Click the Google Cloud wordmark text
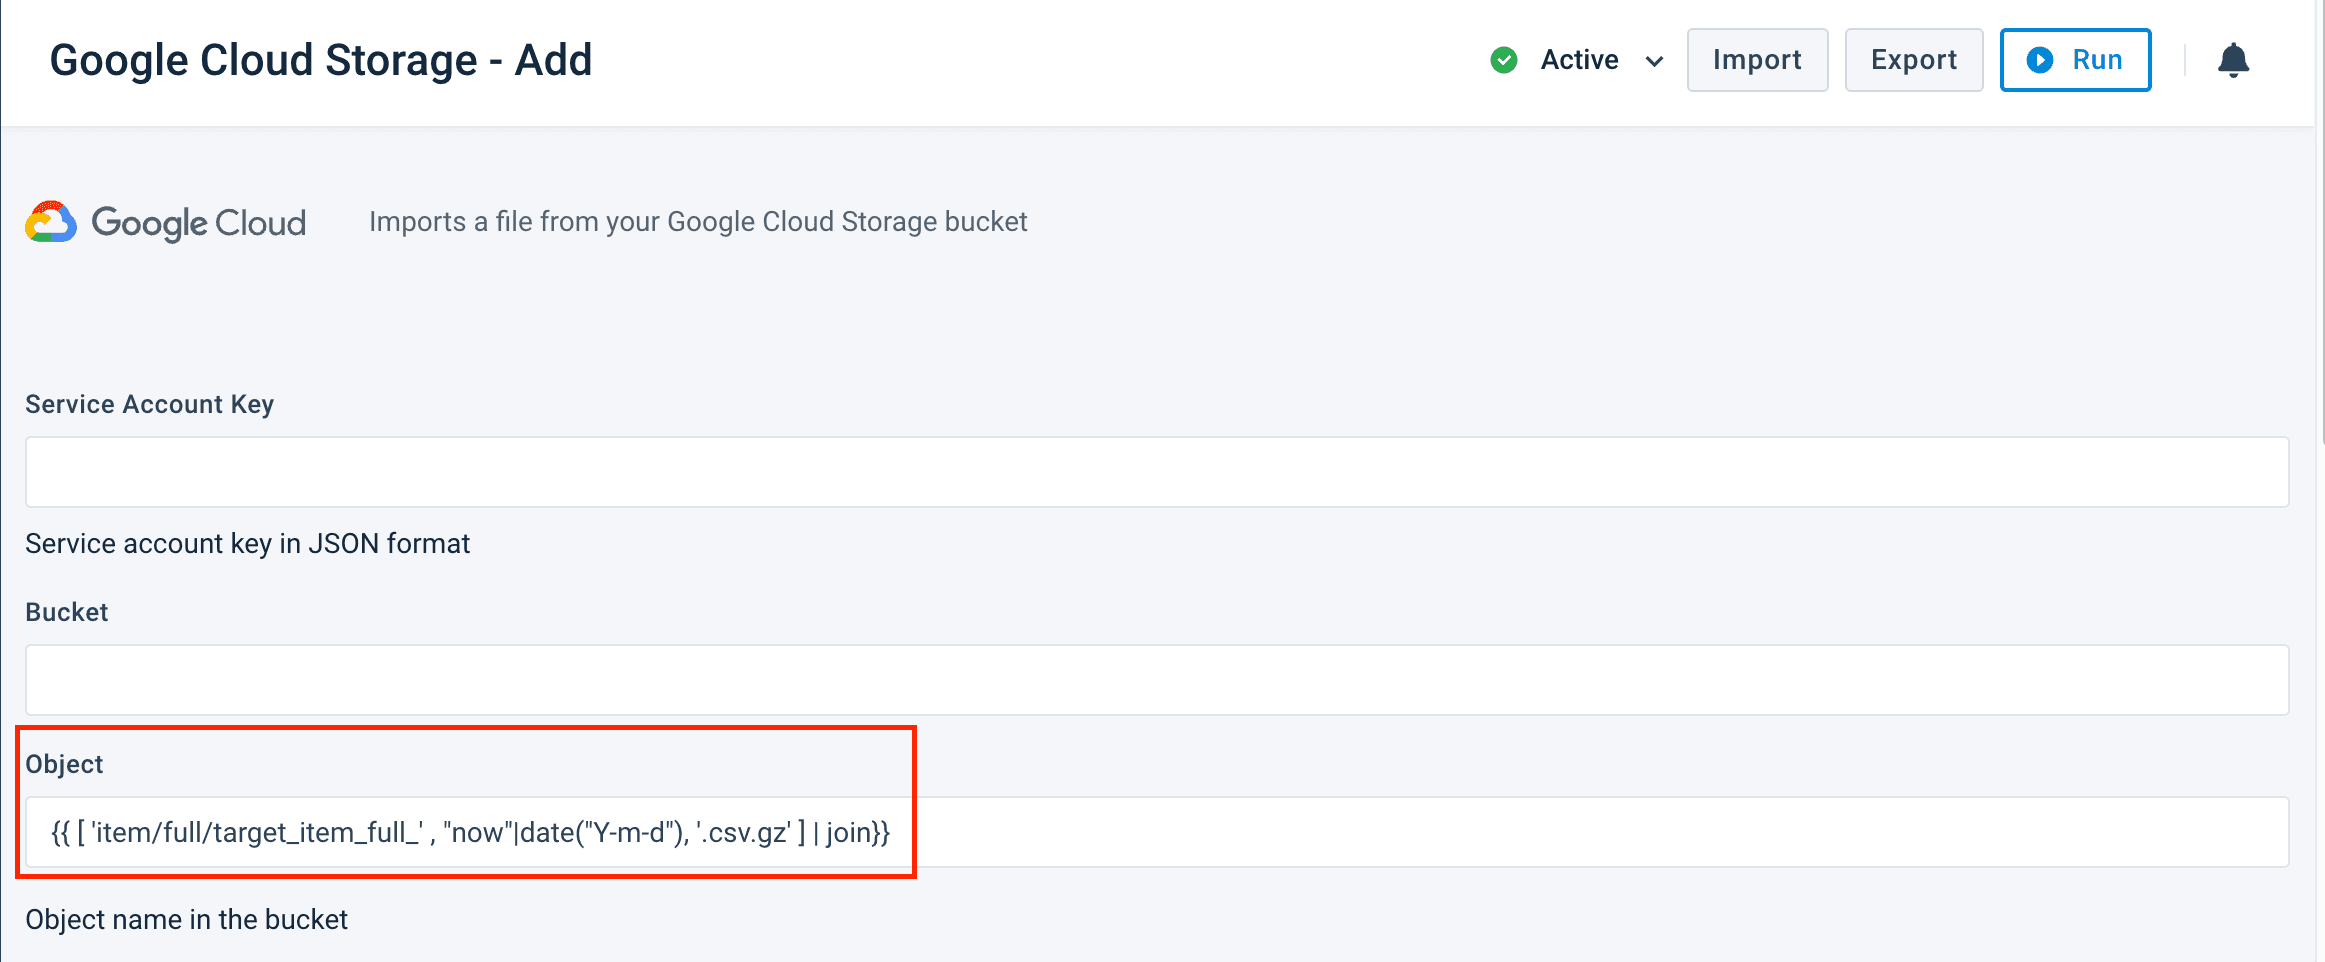2325x962 pixels. pyautogui.click(x=198, y=223)
